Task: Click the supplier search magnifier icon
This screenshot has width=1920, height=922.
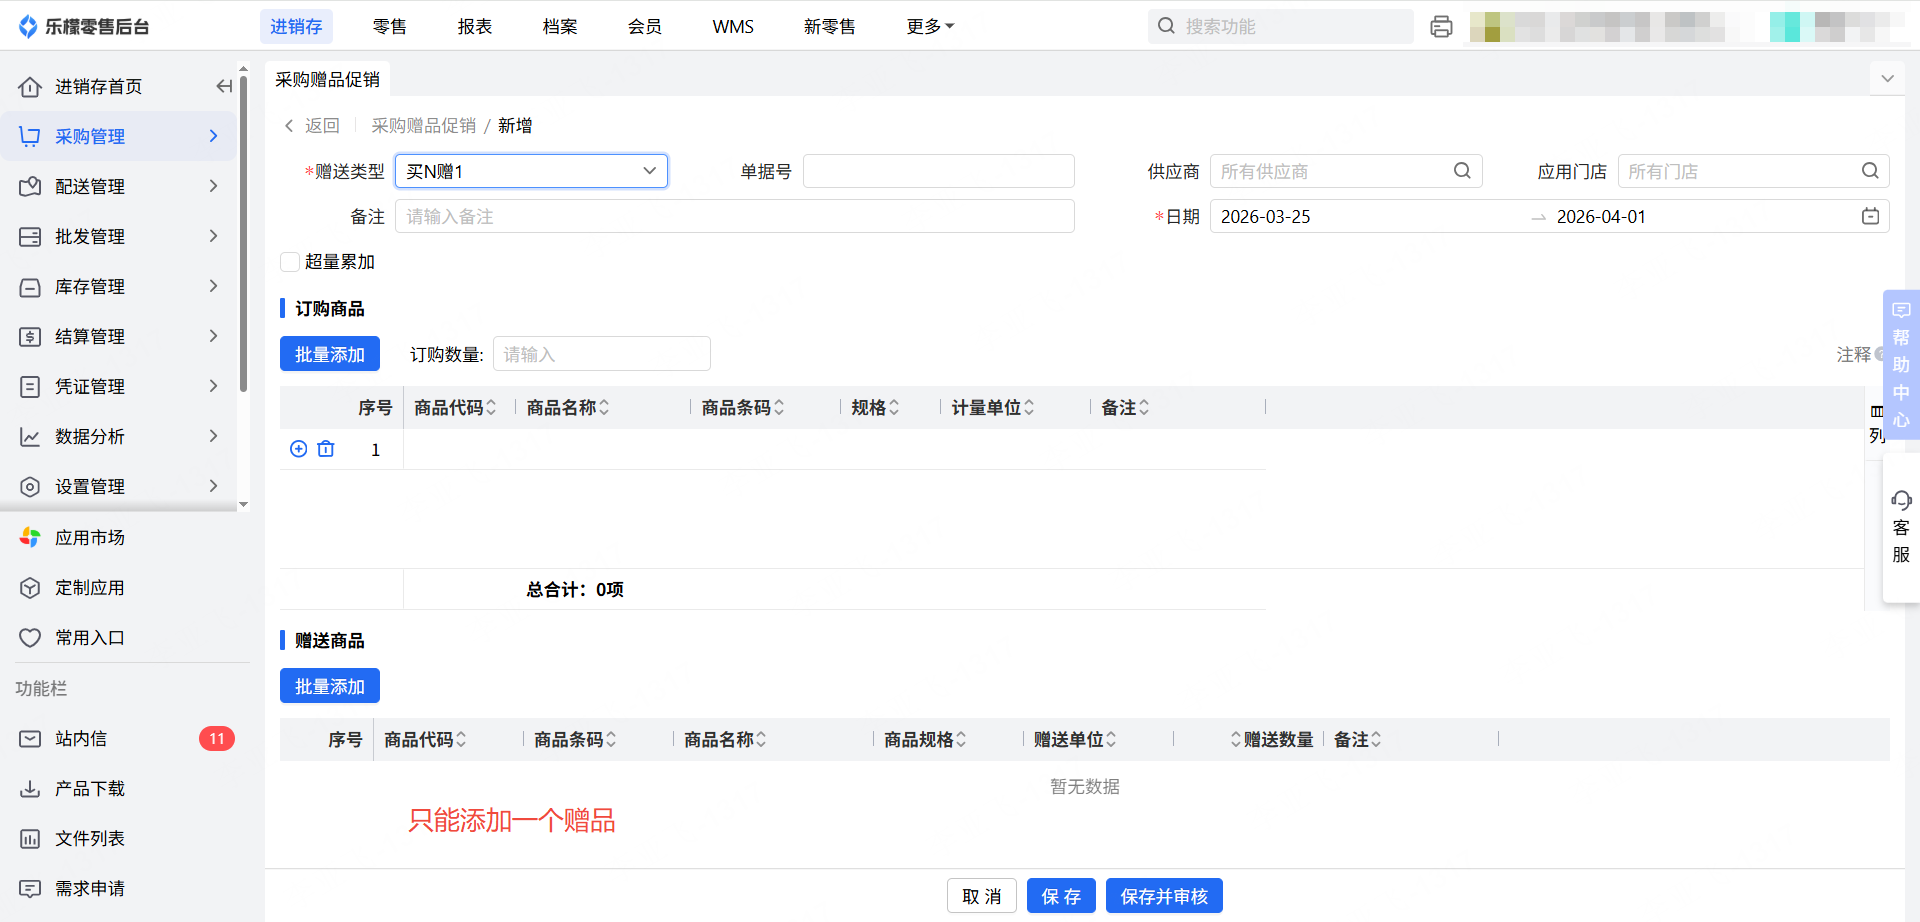Action: [1462, 171]
